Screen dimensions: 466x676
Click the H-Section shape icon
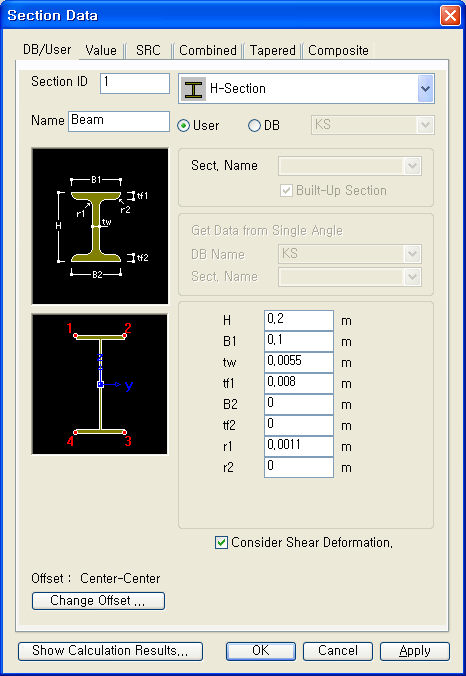[x=193, y=89]
